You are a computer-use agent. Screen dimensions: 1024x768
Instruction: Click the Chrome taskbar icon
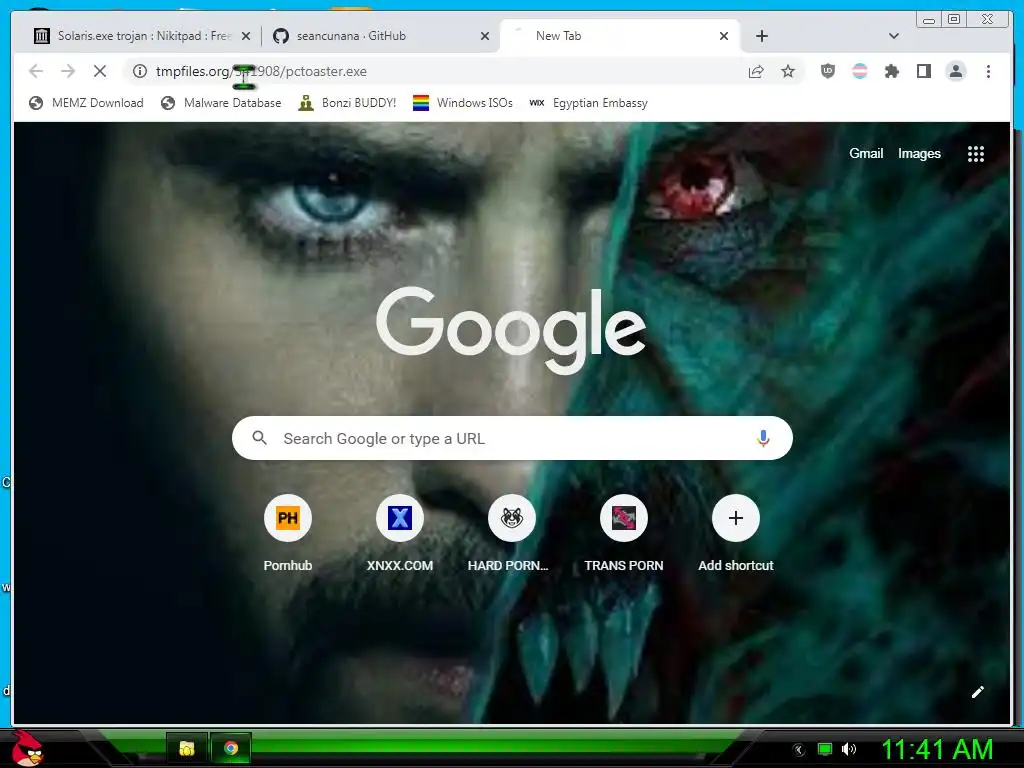231,748
